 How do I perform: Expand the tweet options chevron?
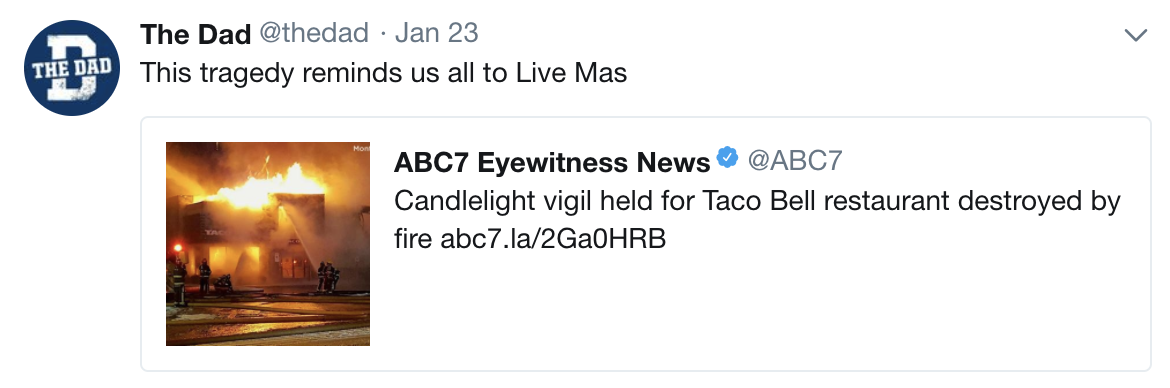click(x=1135, y=35)
